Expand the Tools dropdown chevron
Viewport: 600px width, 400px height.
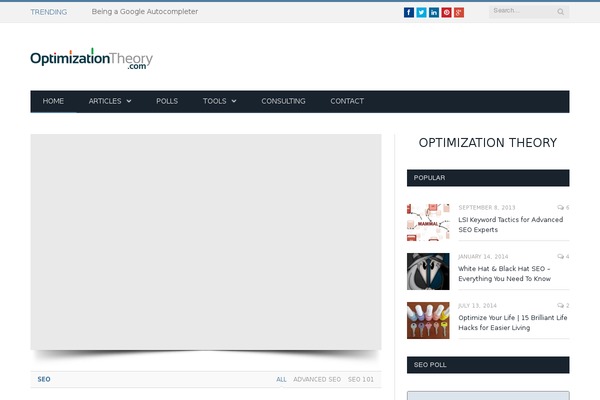click(234, 101)
